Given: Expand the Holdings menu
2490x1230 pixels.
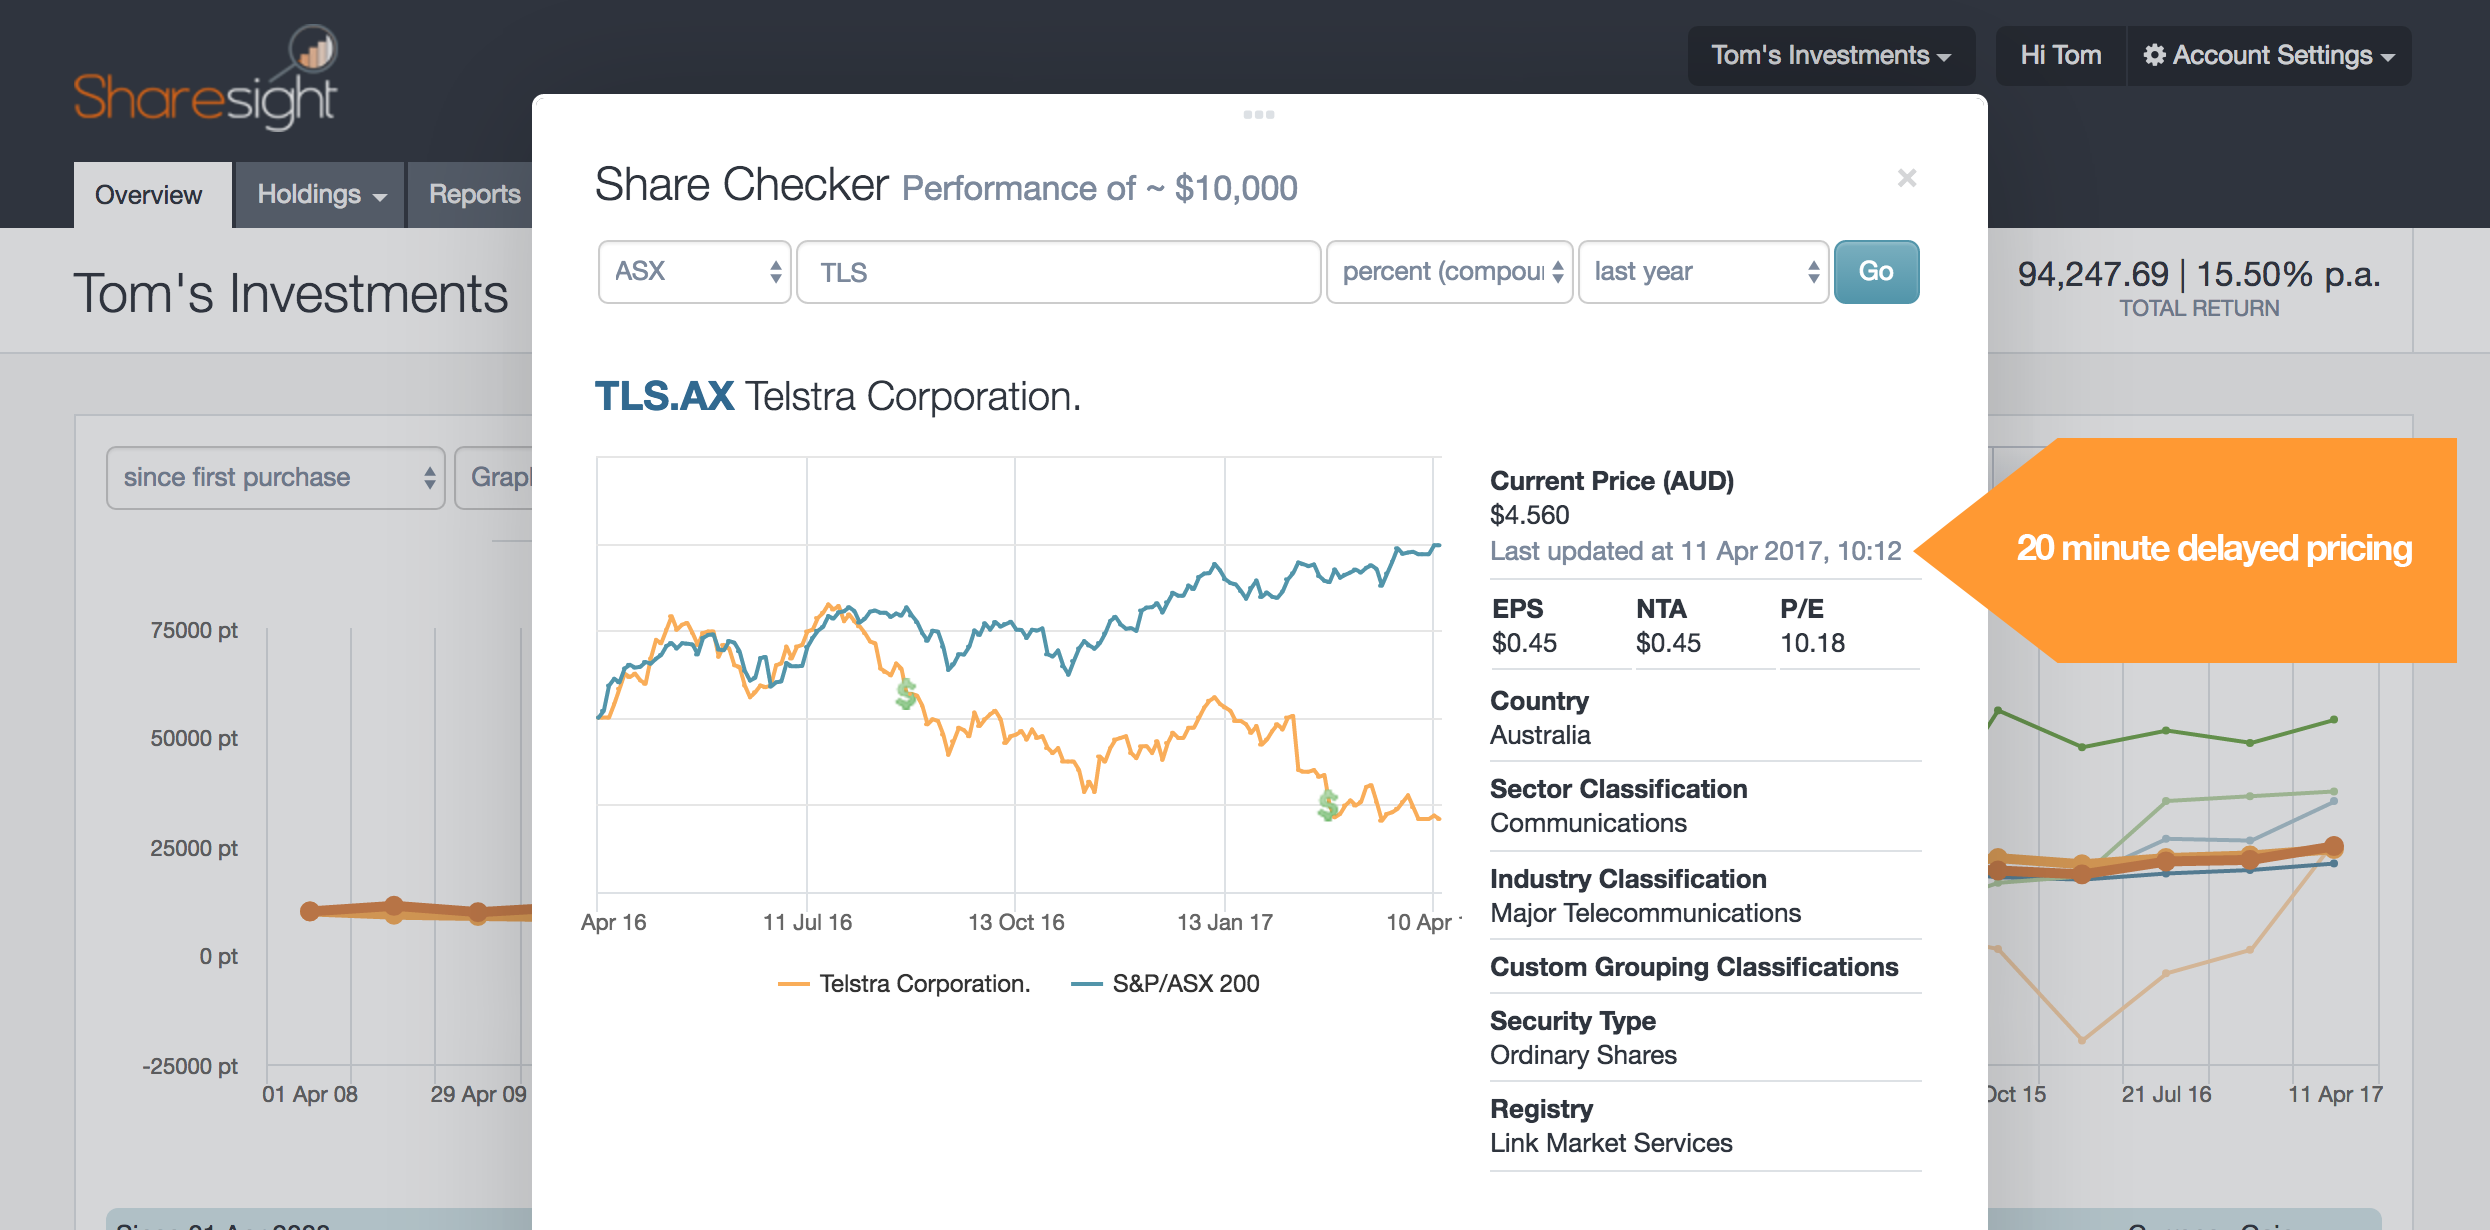Looking at the screenshot, I should 318,195.
